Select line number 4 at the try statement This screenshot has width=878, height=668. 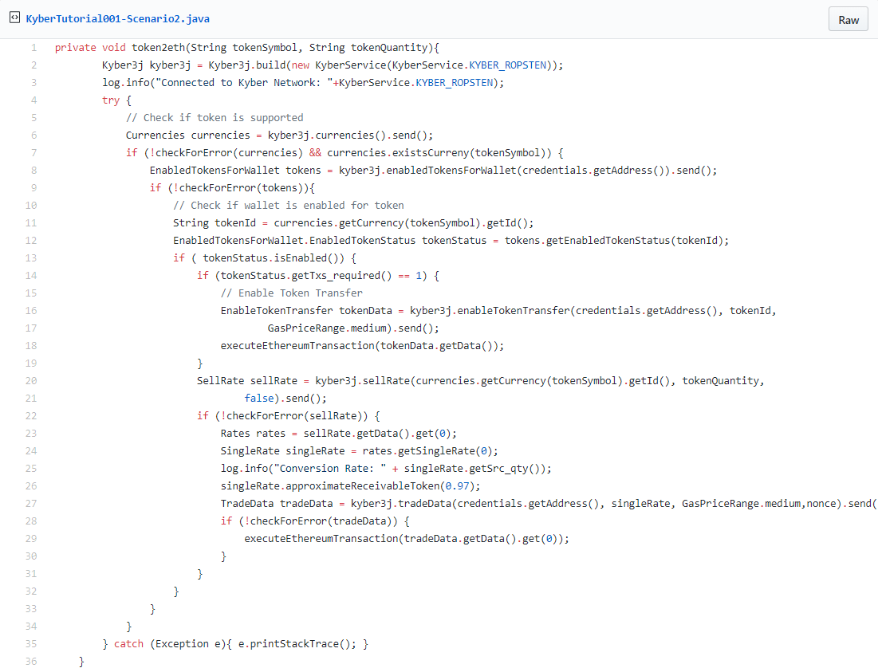[33, 100]
